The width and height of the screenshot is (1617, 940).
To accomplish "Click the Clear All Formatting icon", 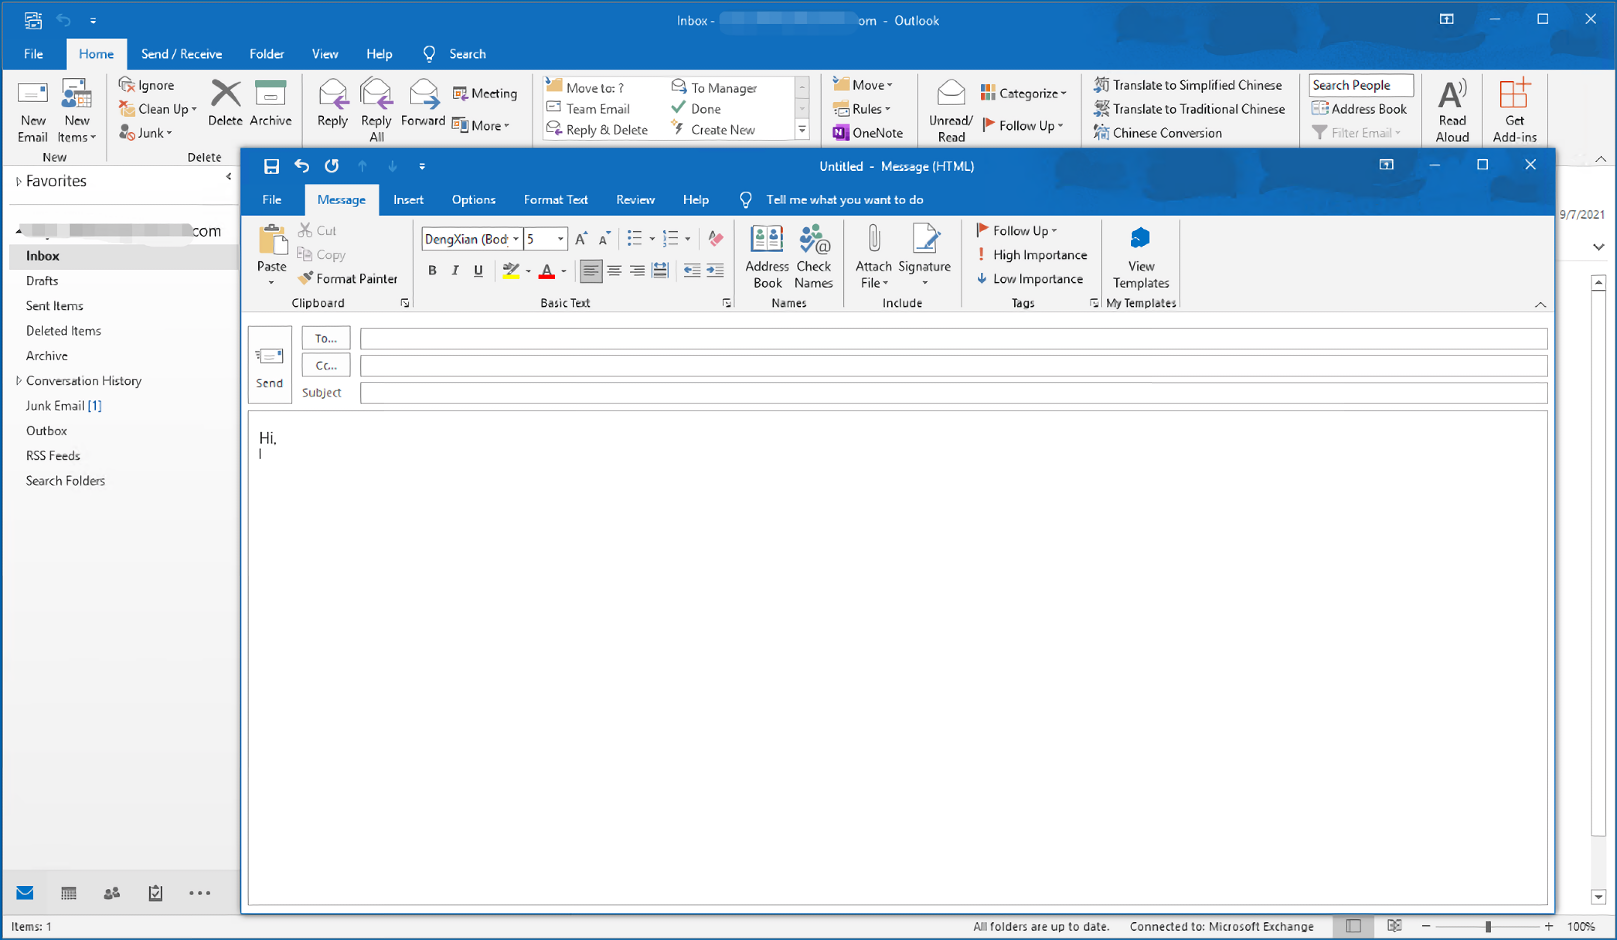I will click(715, 239).
